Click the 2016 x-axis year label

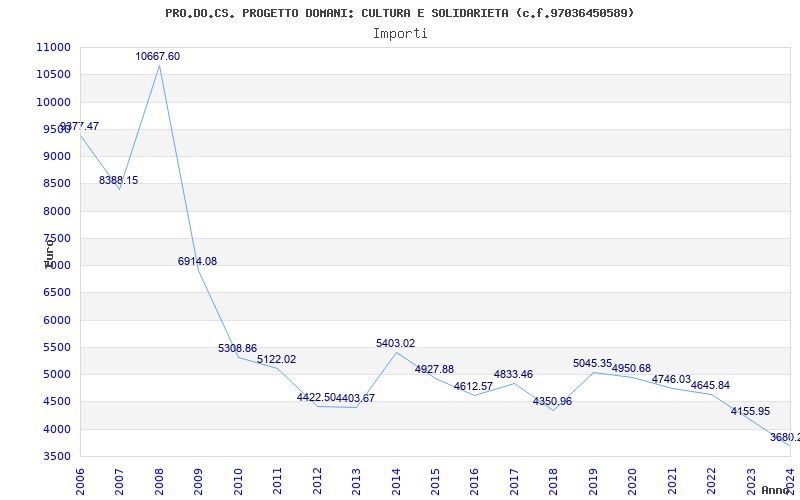[474, 481]
